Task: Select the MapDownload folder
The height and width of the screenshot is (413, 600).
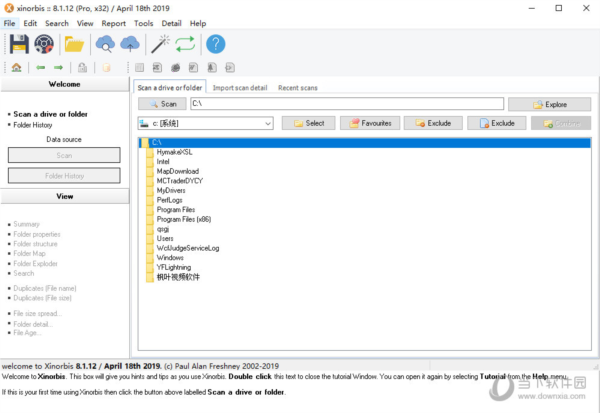Action: (178, 171)
